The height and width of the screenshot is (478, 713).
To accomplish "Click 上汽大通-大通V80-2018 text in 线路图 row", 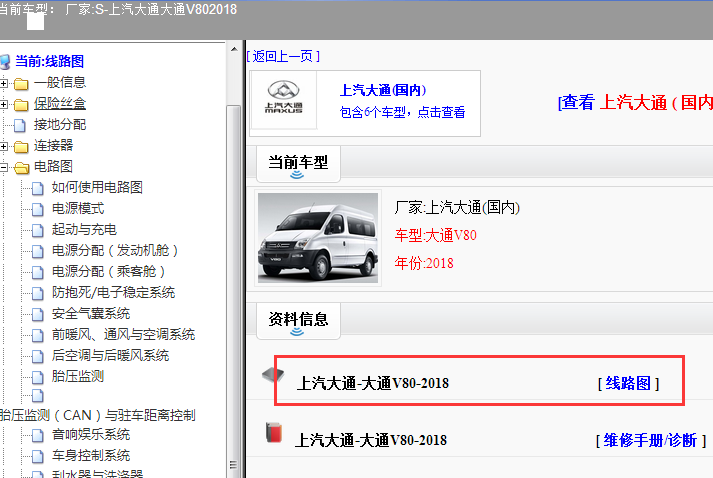I will point(373,383).
